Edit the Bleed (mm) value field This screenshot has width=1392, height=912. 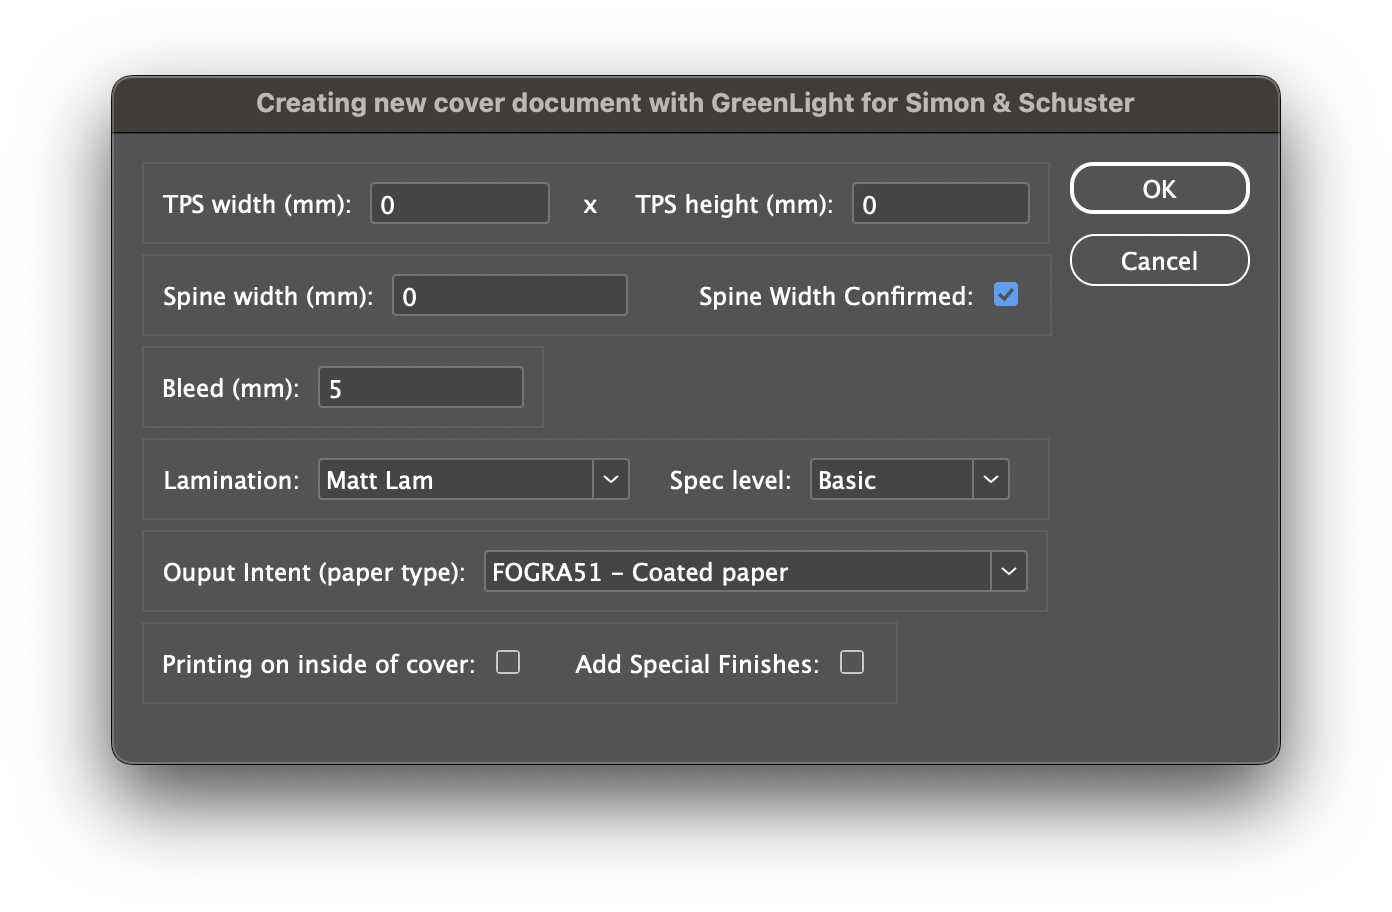point(421,388)
